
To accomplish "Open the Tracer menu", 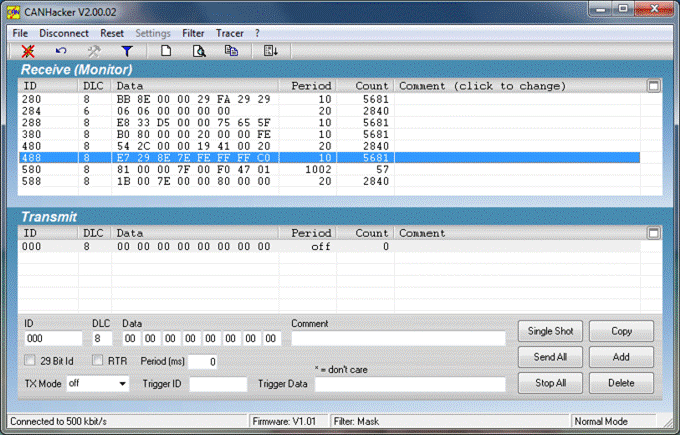I will coord(229,33).
